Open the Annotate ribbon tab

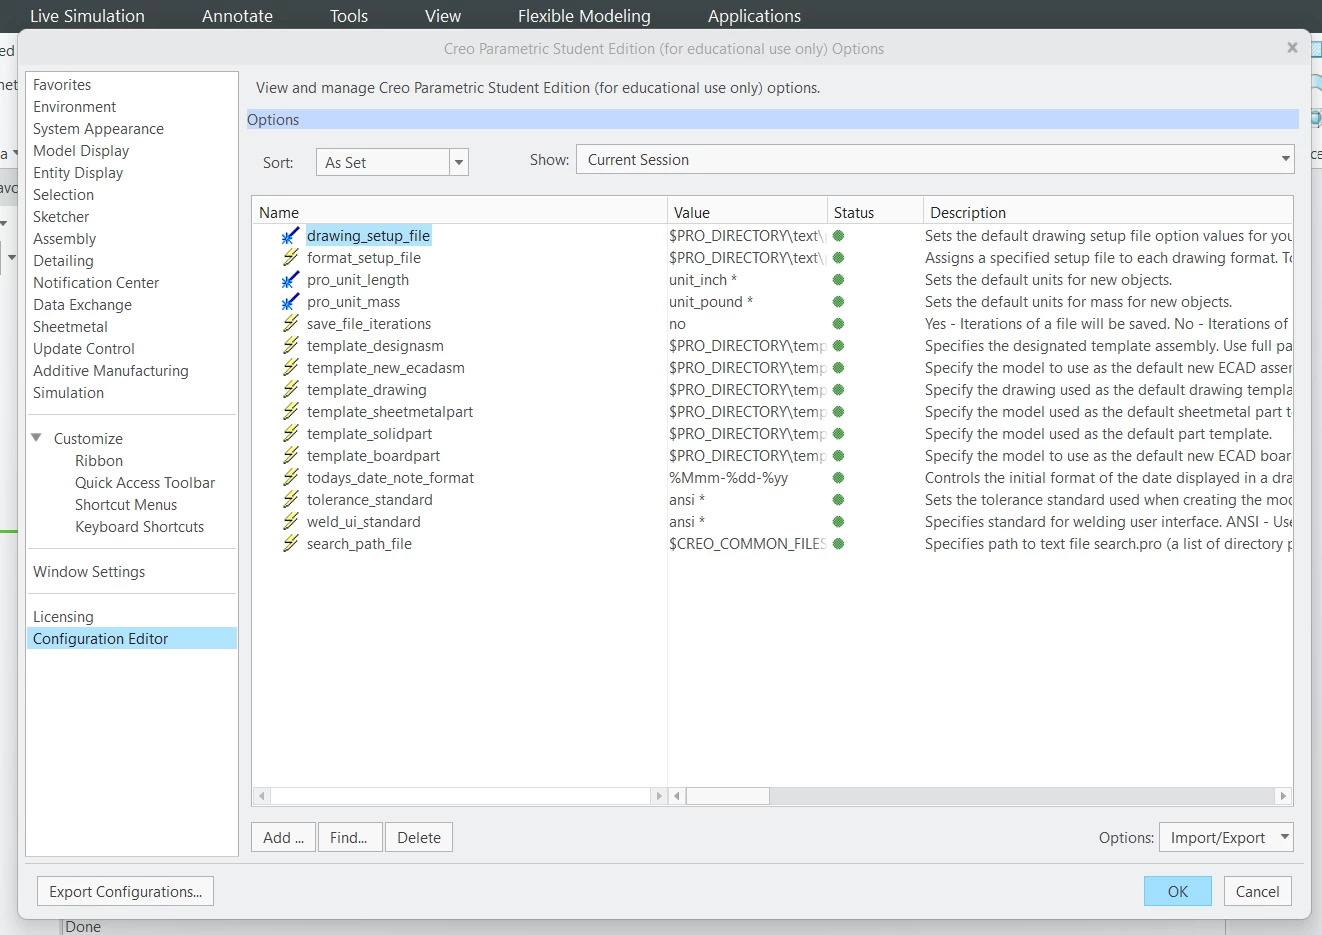pos(237,16)
